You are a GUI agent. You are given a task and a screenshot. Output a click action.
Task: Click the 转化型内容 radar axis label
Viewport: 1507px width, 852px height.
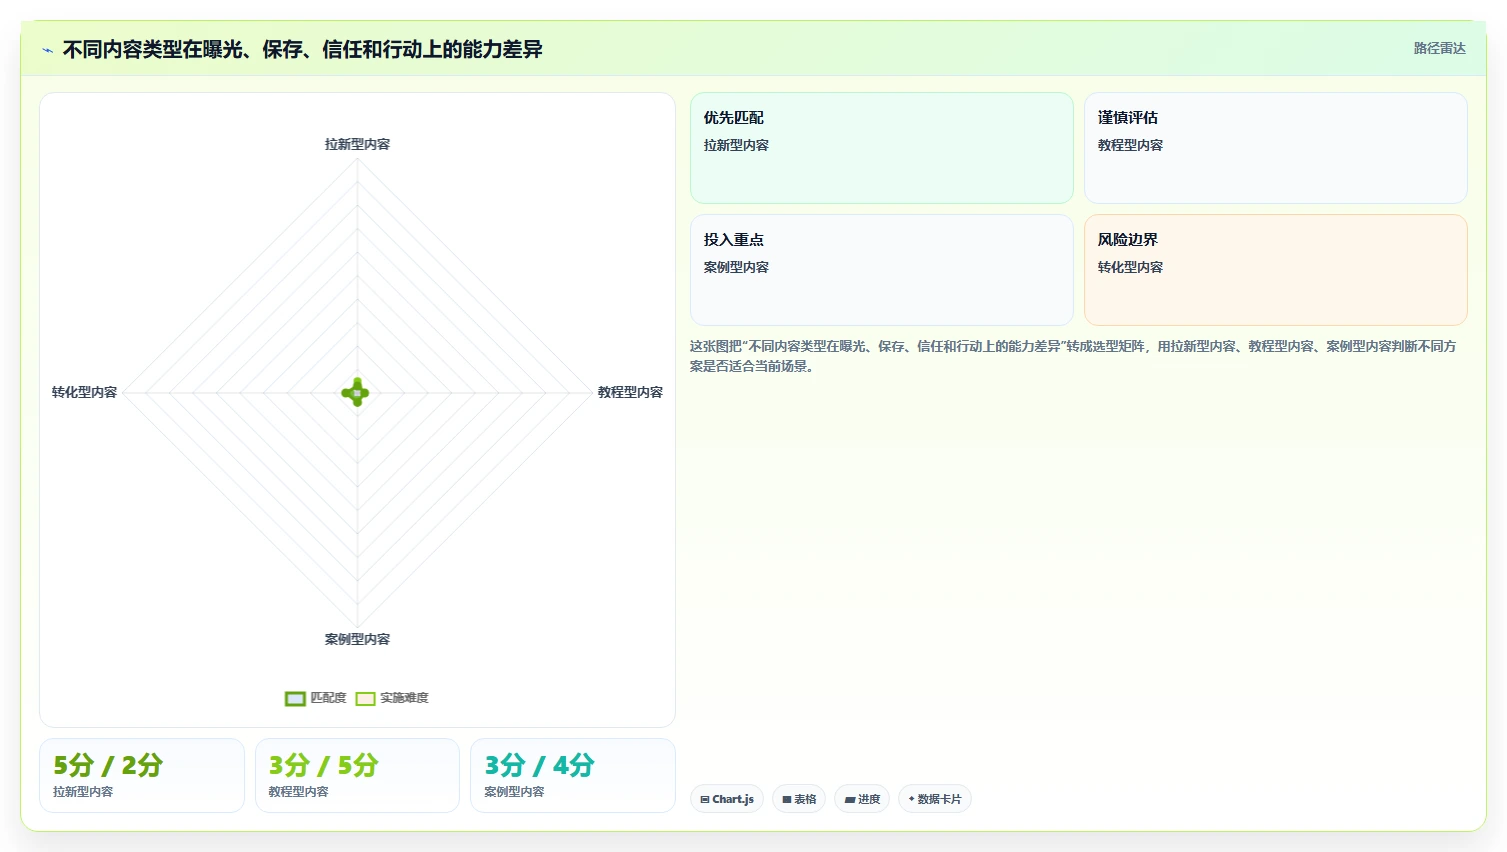[x=84, y=392]
